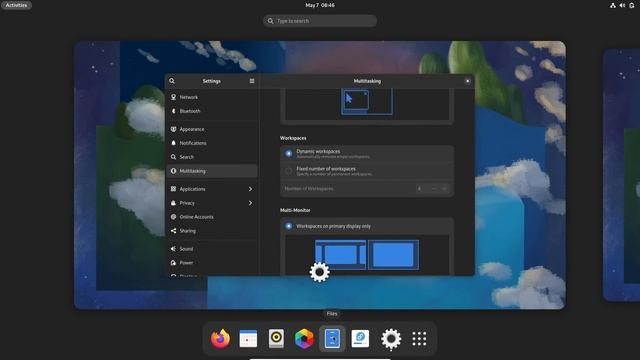Open Files from the dash
This screenshot has height=360, width=640.
pos(332,338)
